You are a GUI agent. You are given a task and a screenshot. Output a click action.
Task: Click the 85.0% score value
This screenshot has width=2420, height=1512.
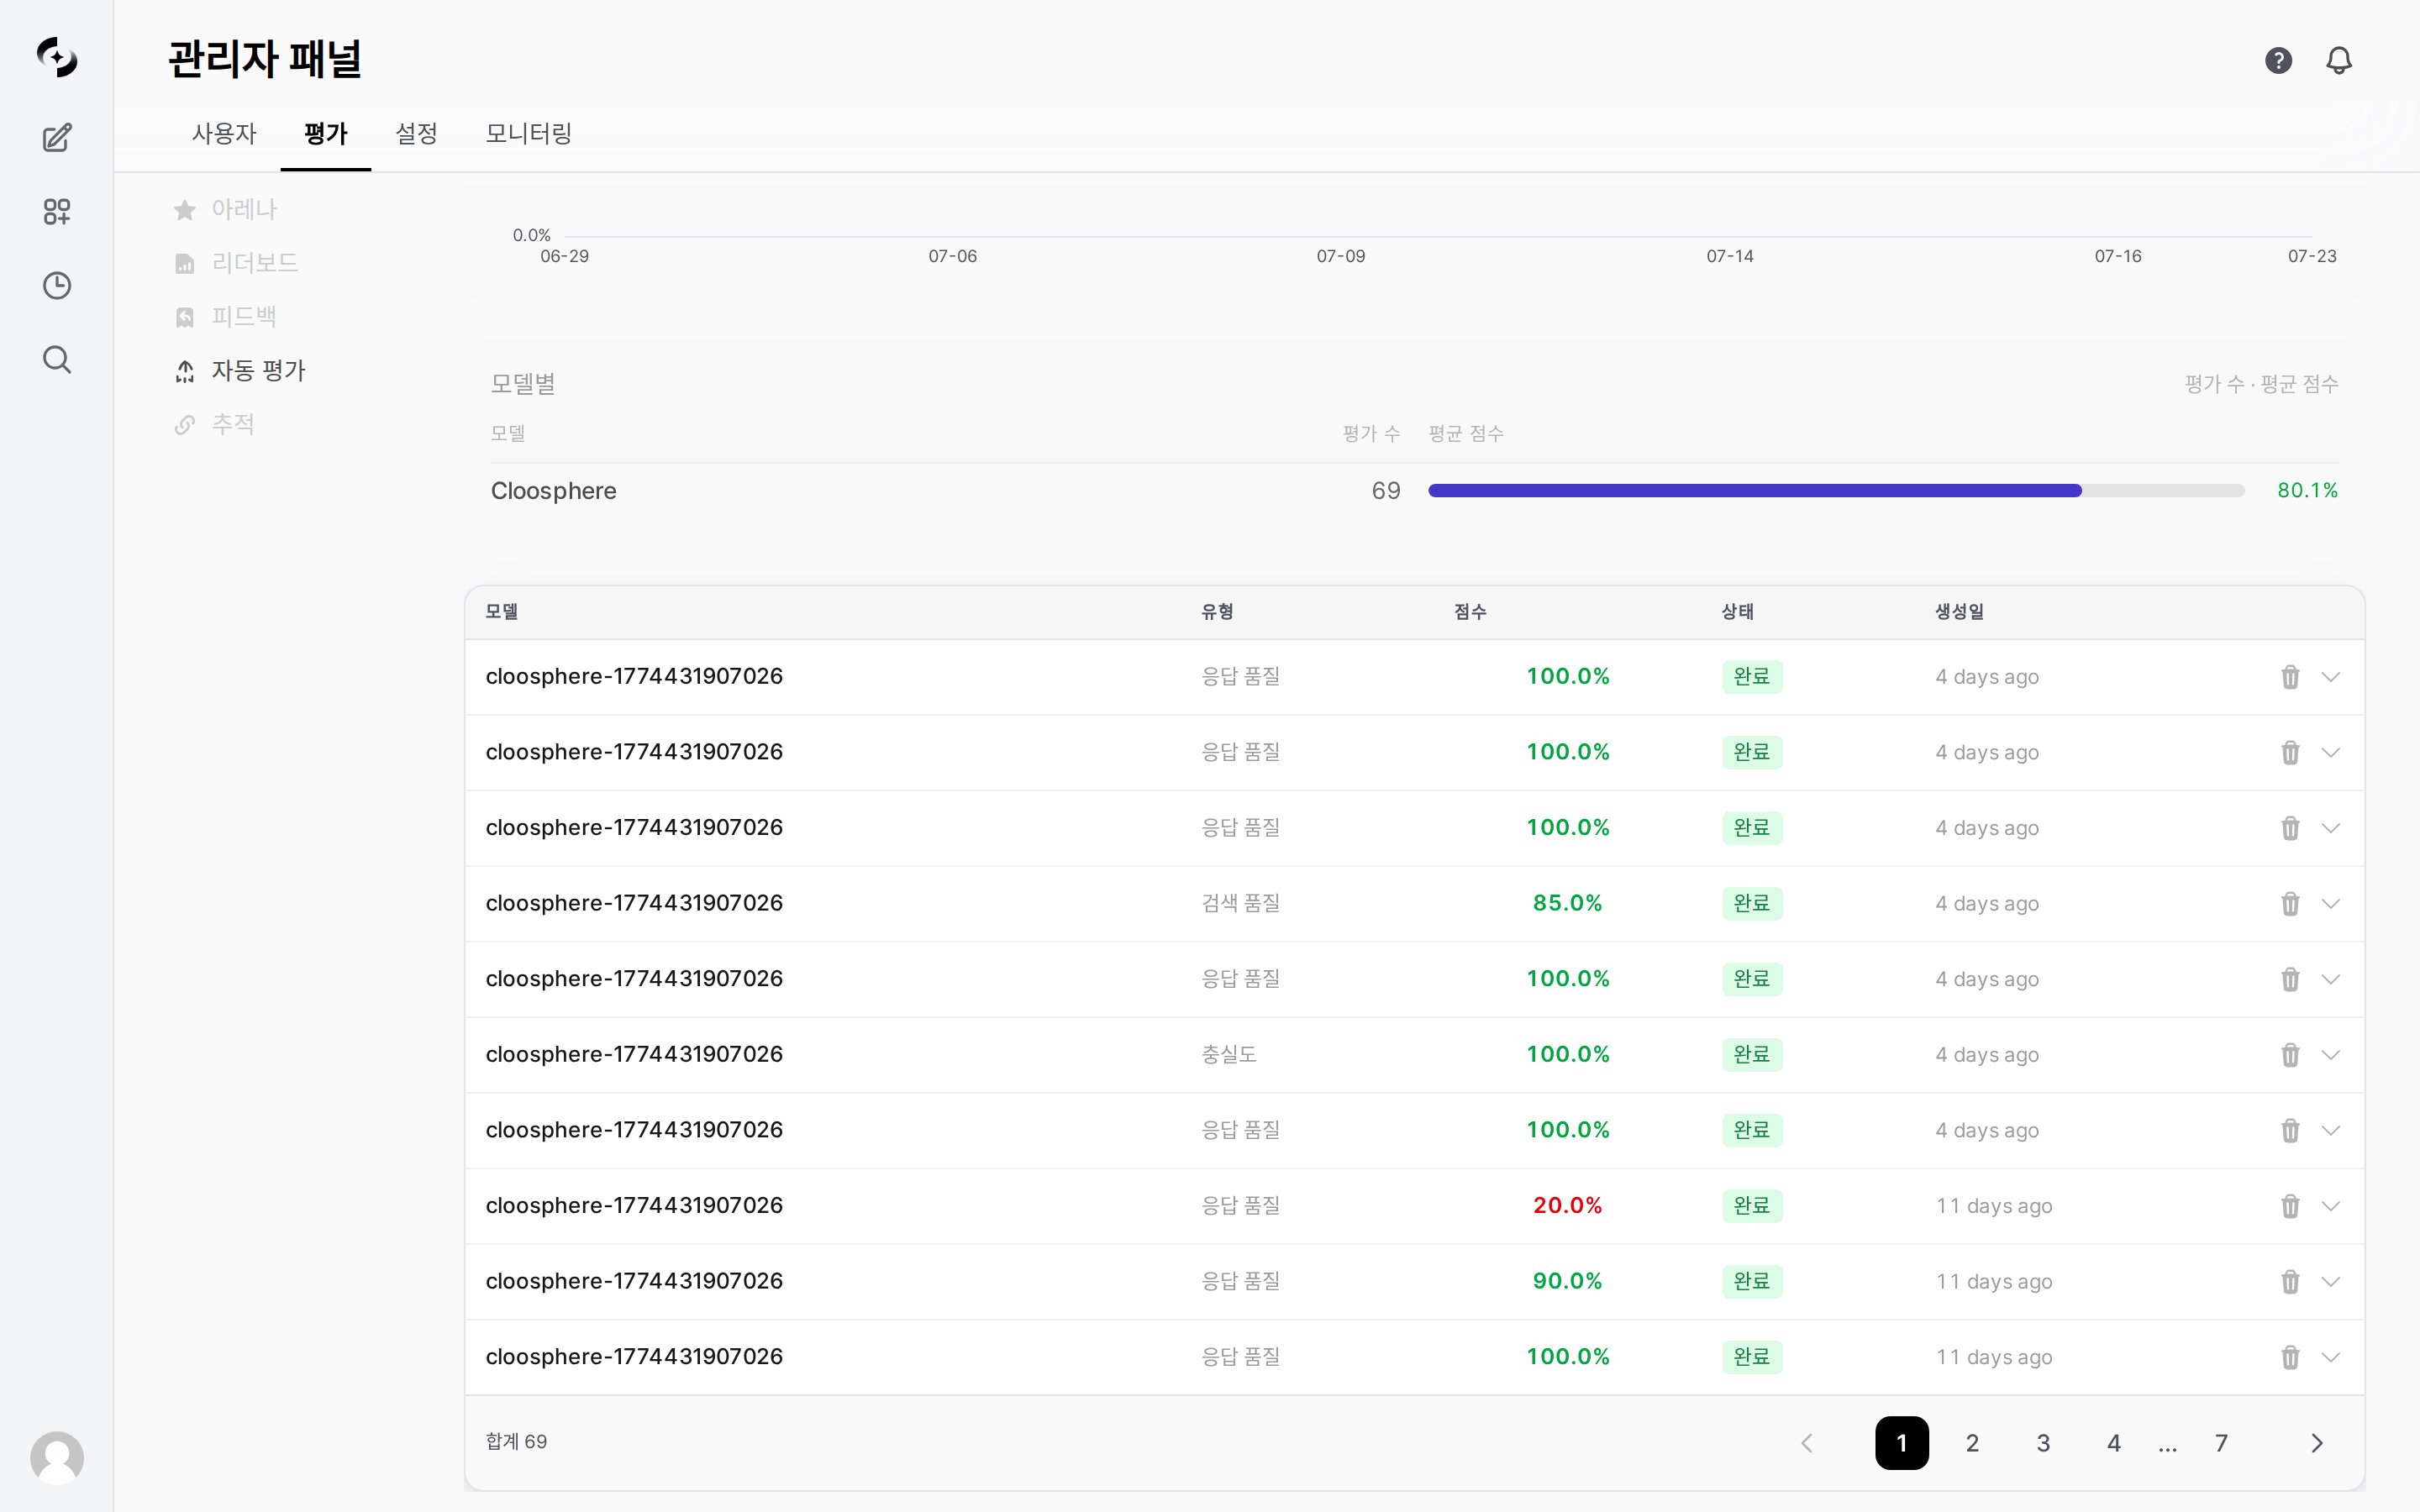click(x=1567, y=903)
